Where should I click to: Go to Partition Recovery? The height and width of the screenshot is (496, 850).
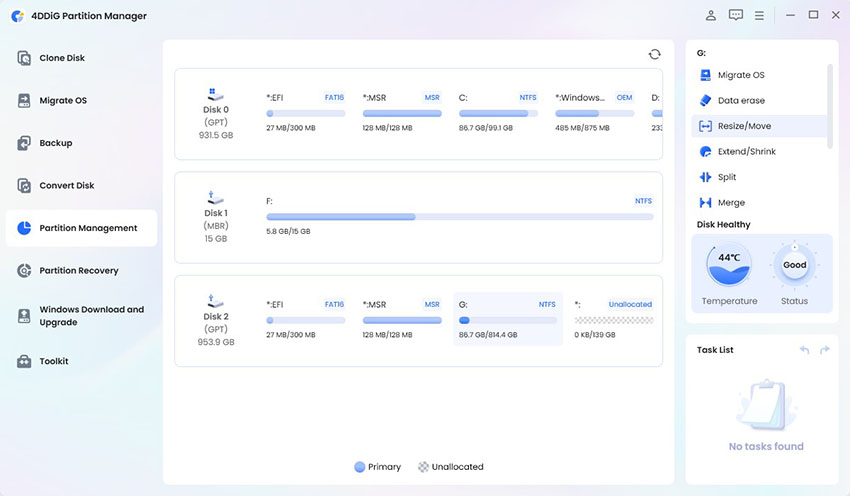coord(78,271)
